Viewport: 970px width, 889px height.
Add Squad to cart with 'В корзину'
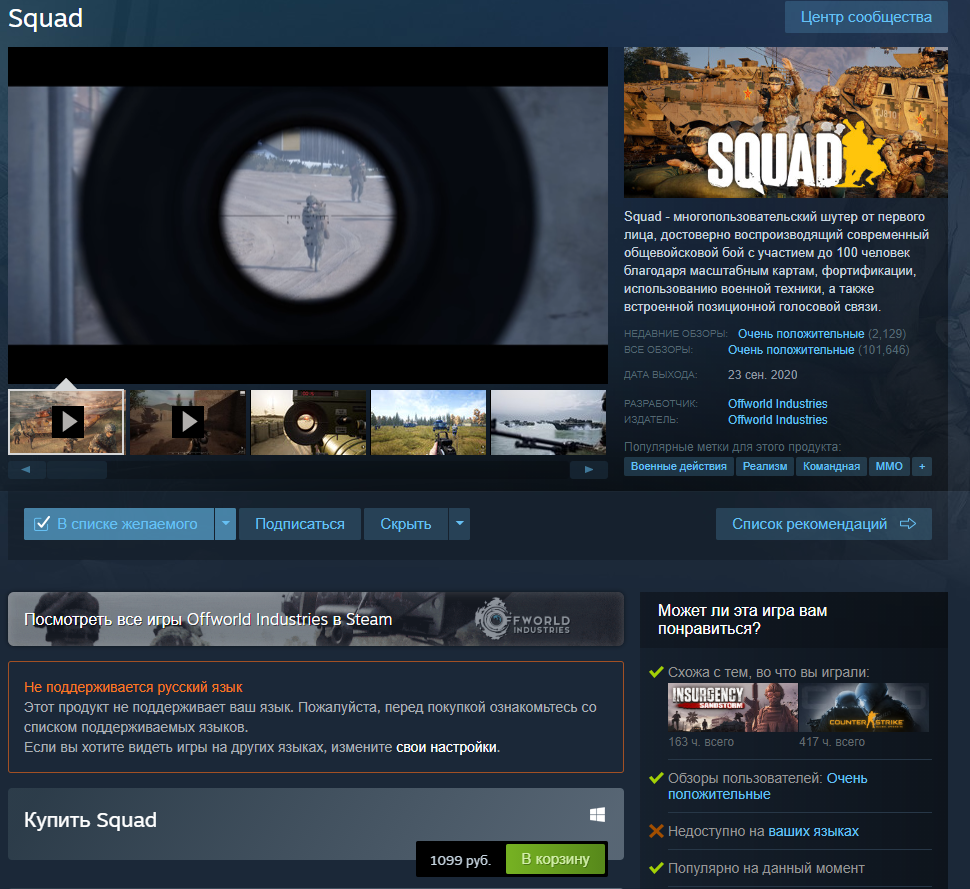click(555, 859)
